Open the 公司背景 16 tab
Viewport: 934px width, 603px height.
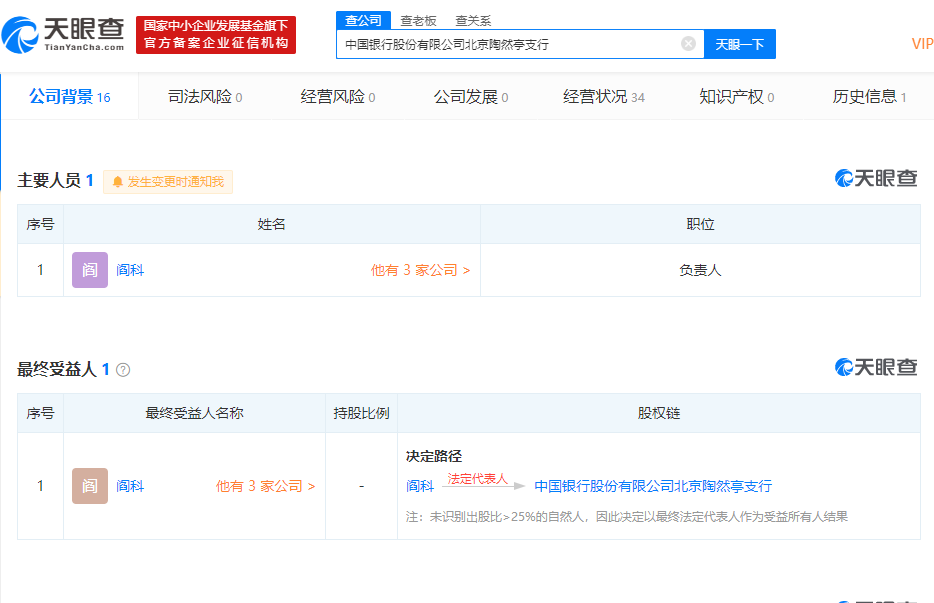pyautogui.click(x=70, y=97)
